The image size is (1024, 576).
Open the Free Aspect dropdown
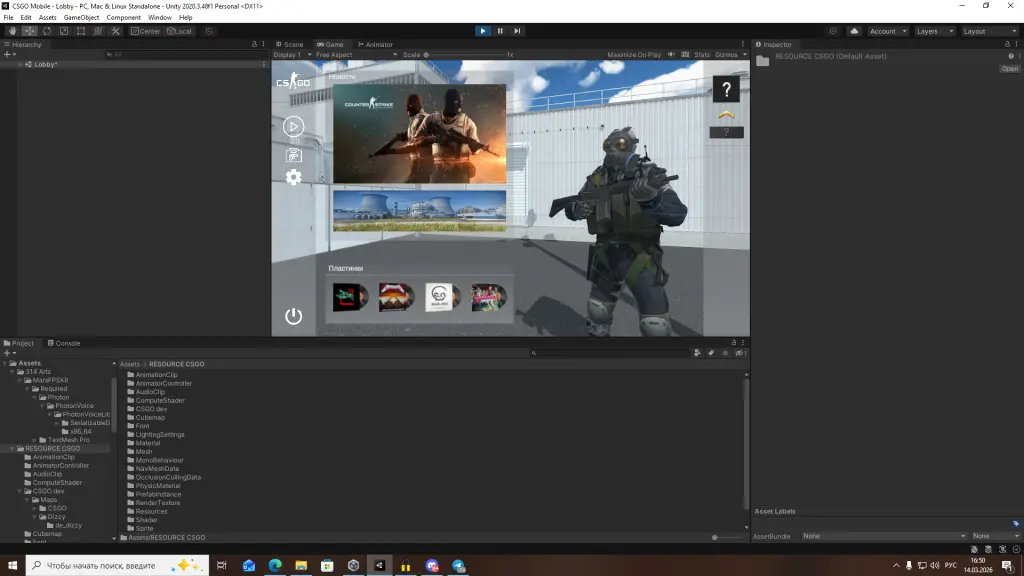pyautogui.click(x=335, y=54)
